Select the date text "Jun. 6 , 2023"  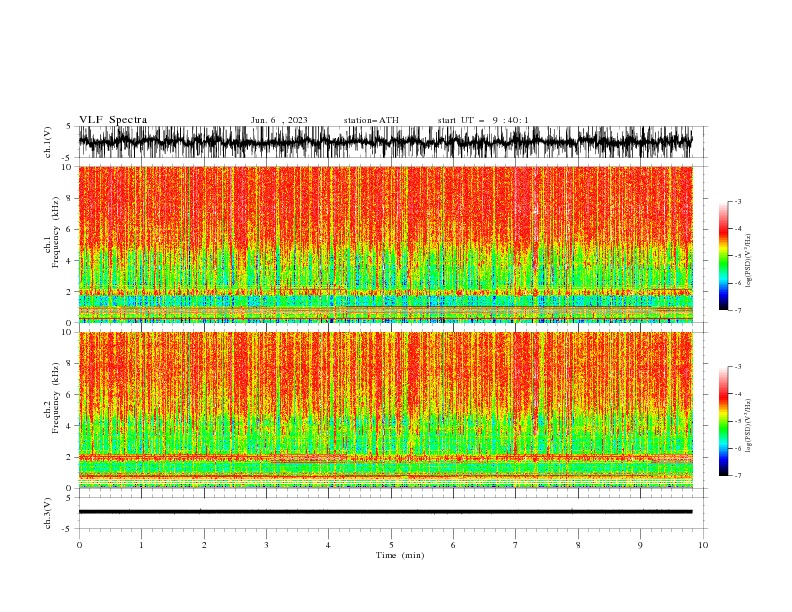tap(279, 120)
